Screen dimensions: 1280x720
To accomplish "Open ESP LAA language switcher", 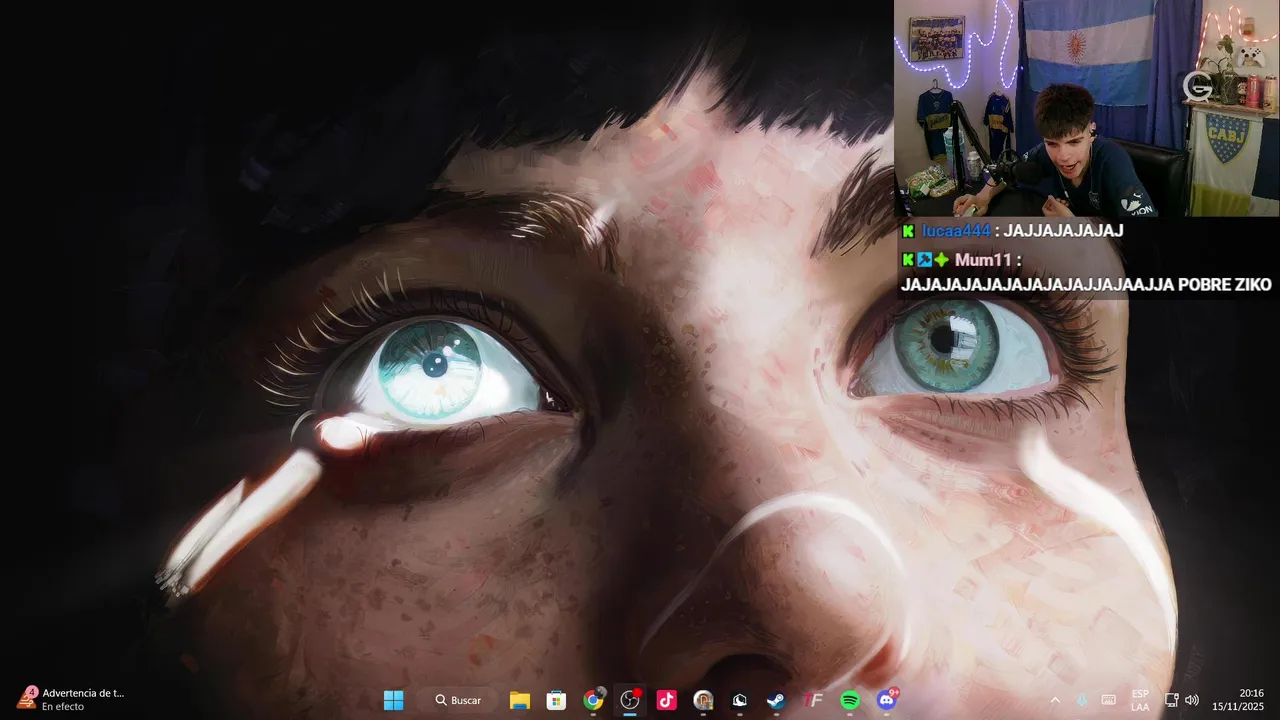I will tap(1140, 700).
